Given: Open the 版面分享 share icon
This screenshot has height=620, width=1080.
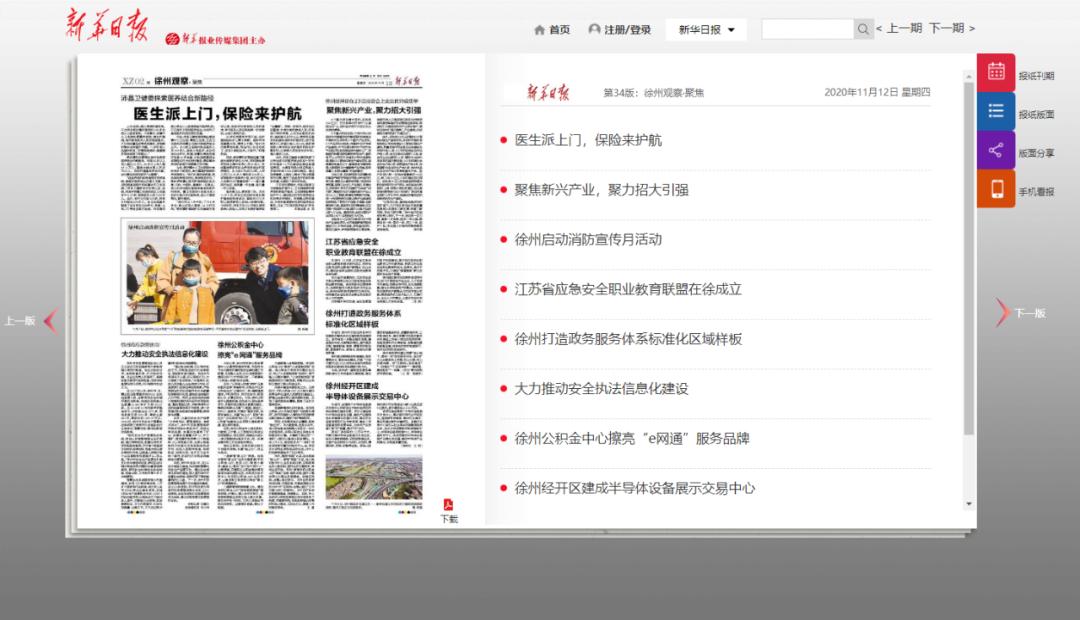Looking at the screenshot, I should coord(995,150).
